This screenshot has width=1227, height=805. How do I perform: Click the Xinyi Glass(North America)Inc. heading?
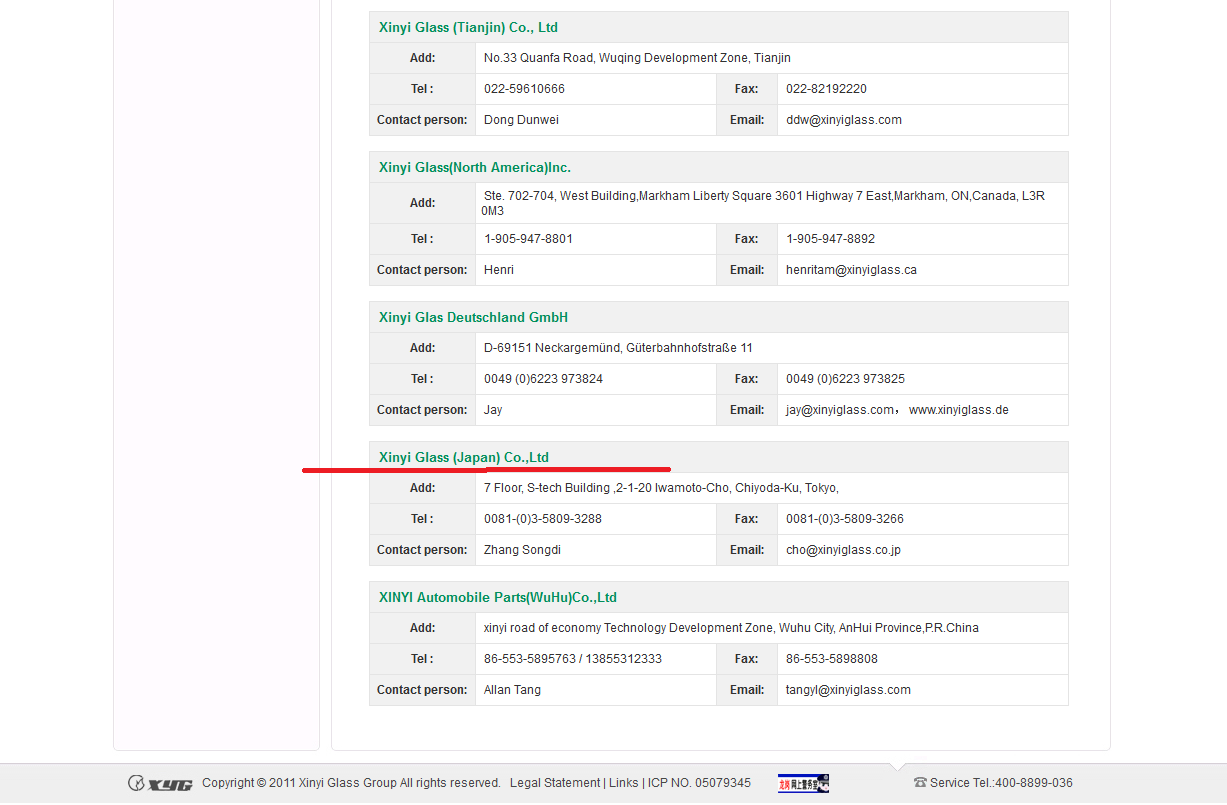[x=475, y=167]
